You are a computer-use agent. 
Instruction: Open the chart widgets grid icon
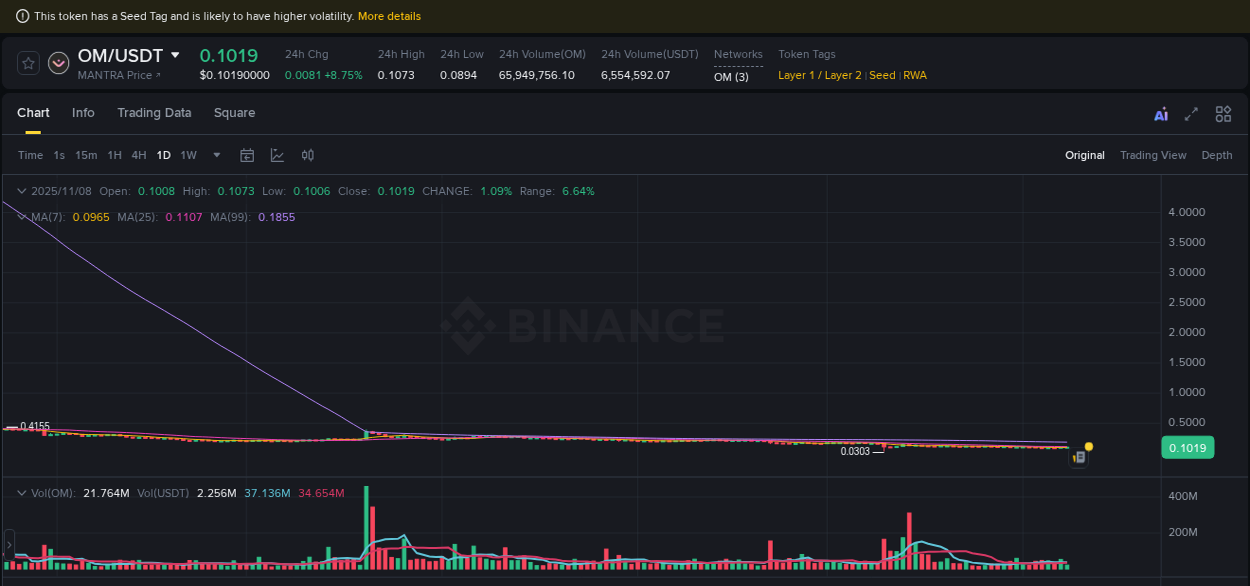click(x=1223, y=114)
